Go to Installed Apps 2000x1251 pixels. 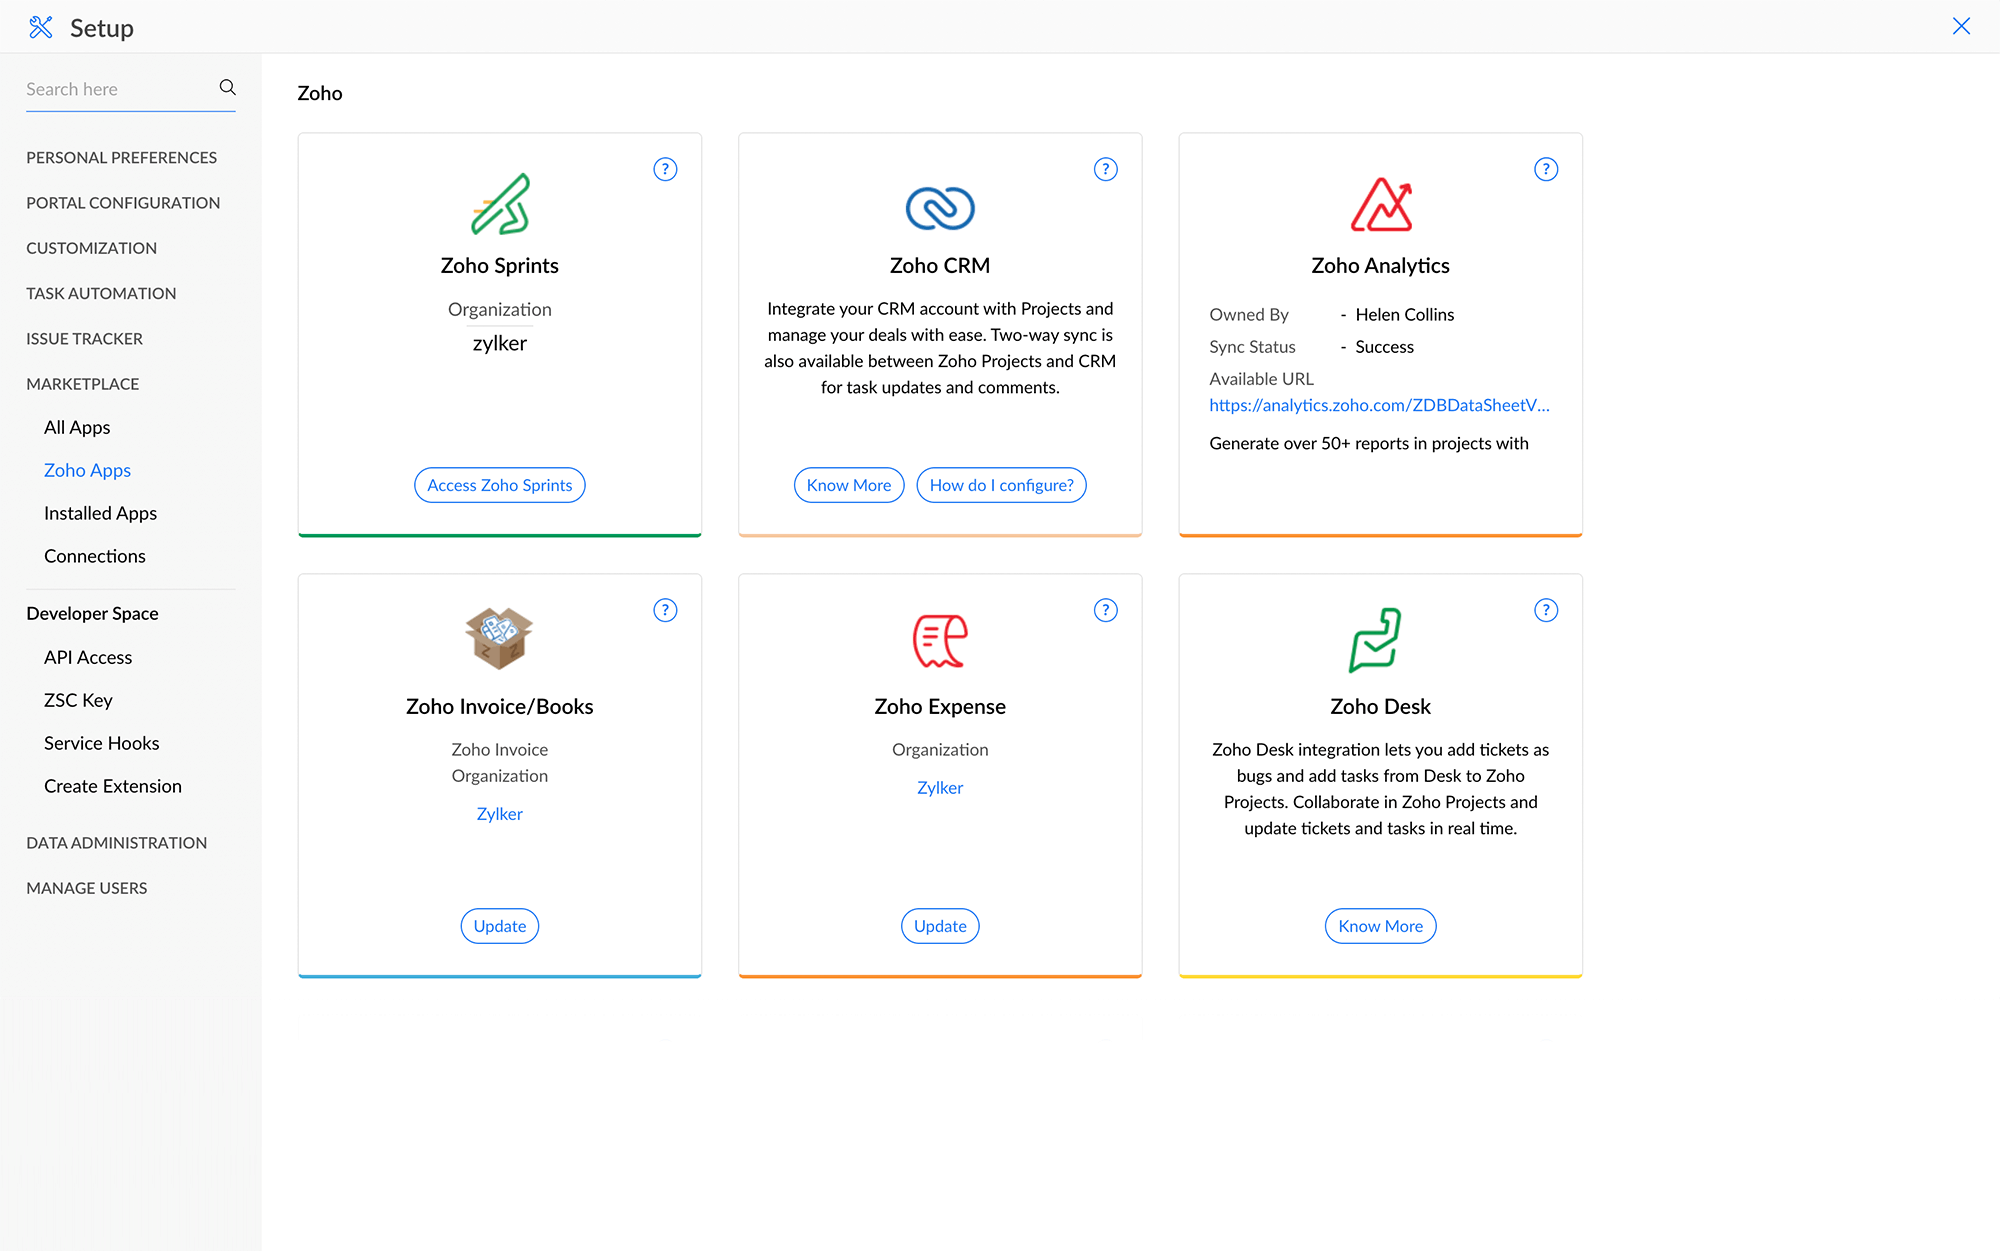click(100, 513)
